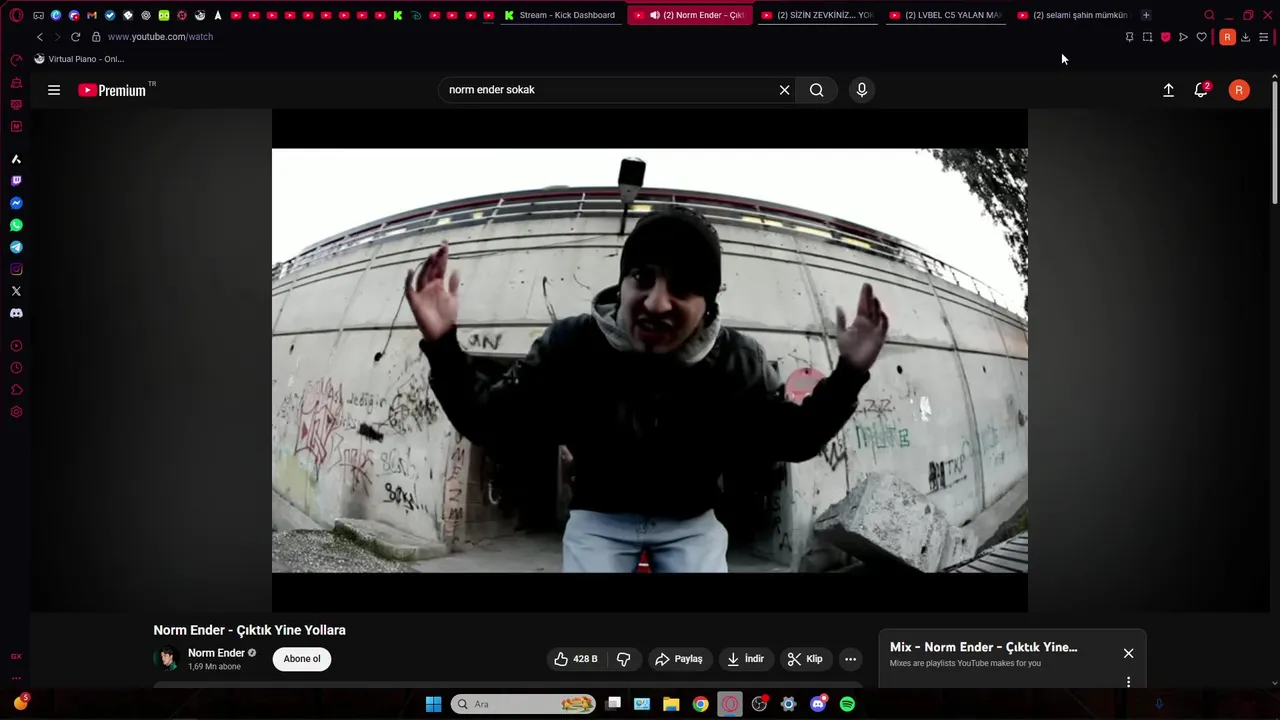This screenshot has width=1280, height=720.
Task: Create a clip with Klip button
Action: 806,659
